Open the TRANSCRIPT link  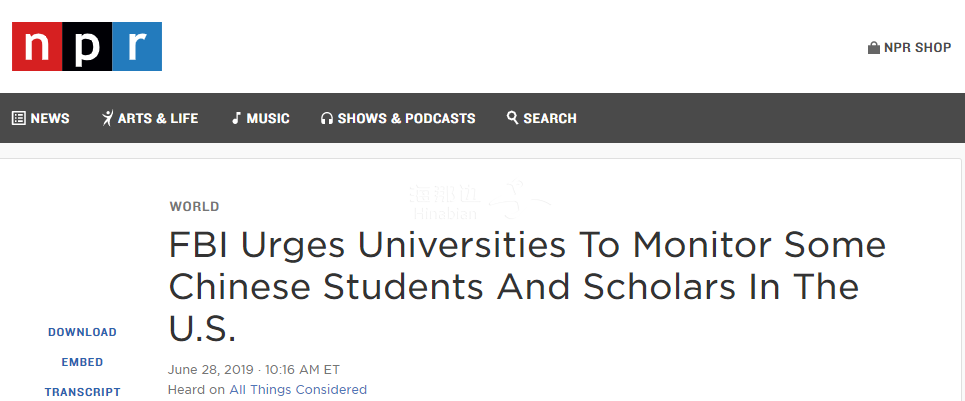[x=82, y=392]
